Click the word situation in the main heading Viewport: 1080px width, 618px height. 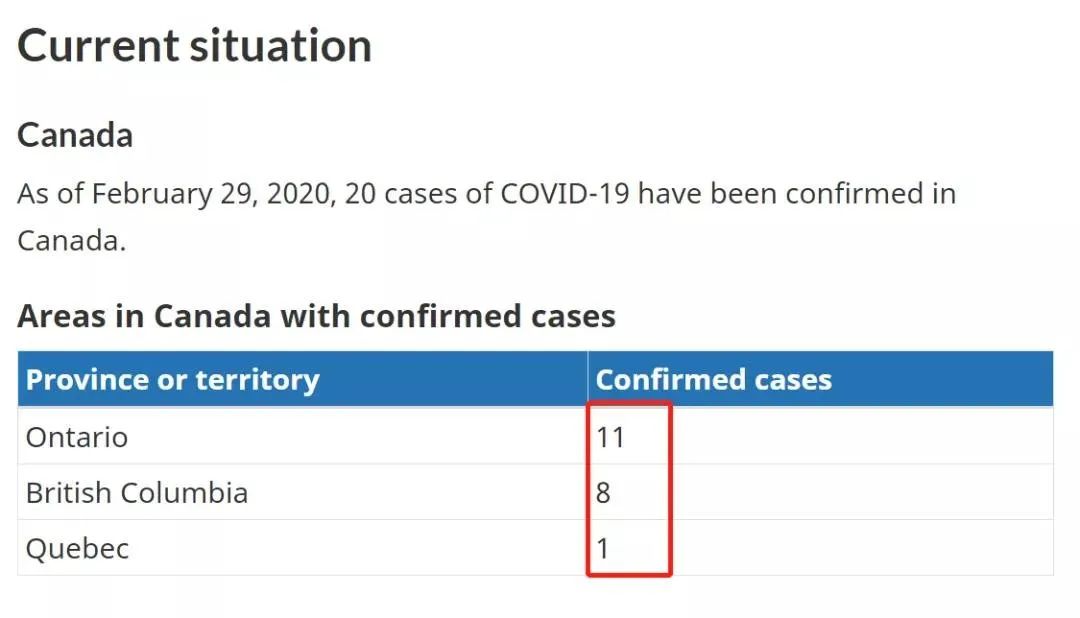pyautogui.click(x=280, y=46)
